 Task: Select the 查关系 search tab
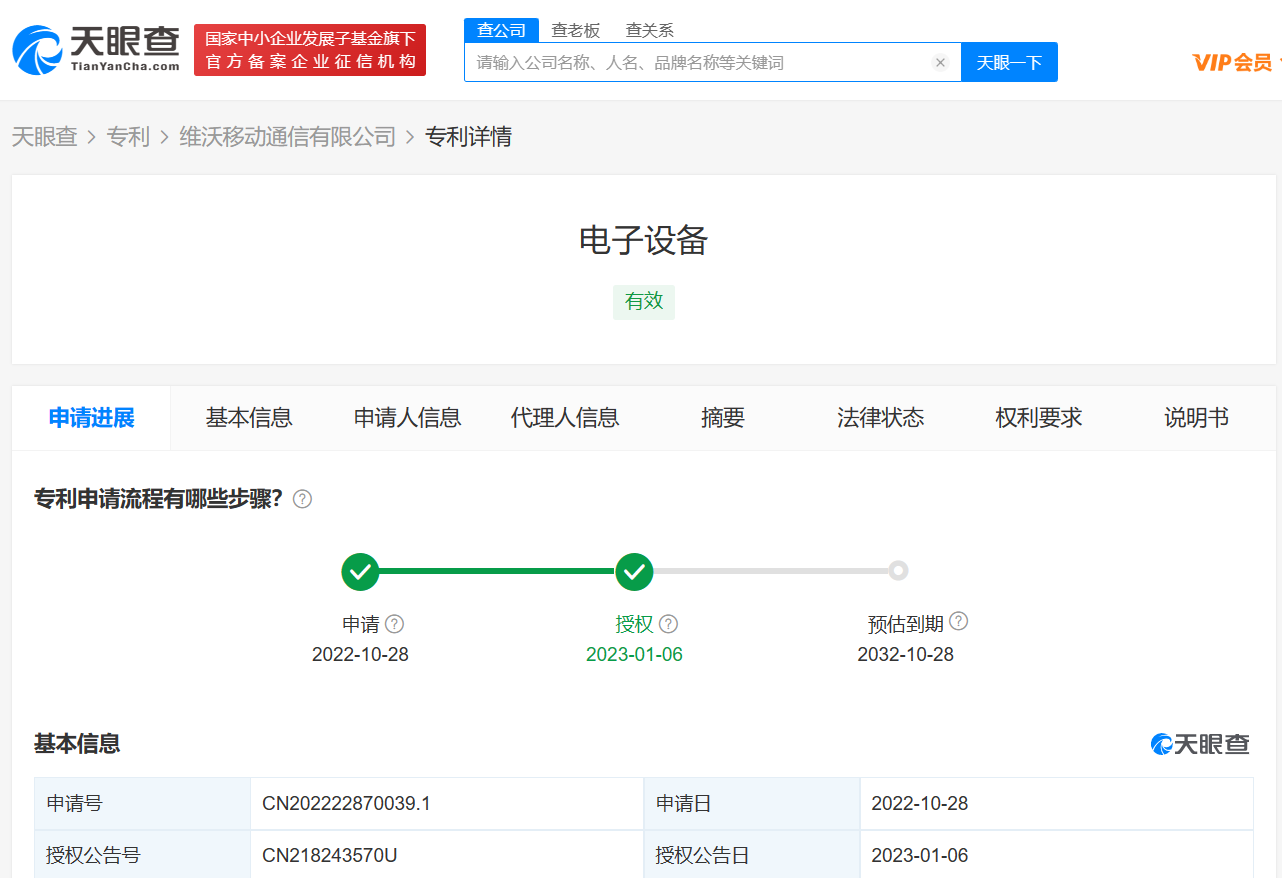[650, 30]
